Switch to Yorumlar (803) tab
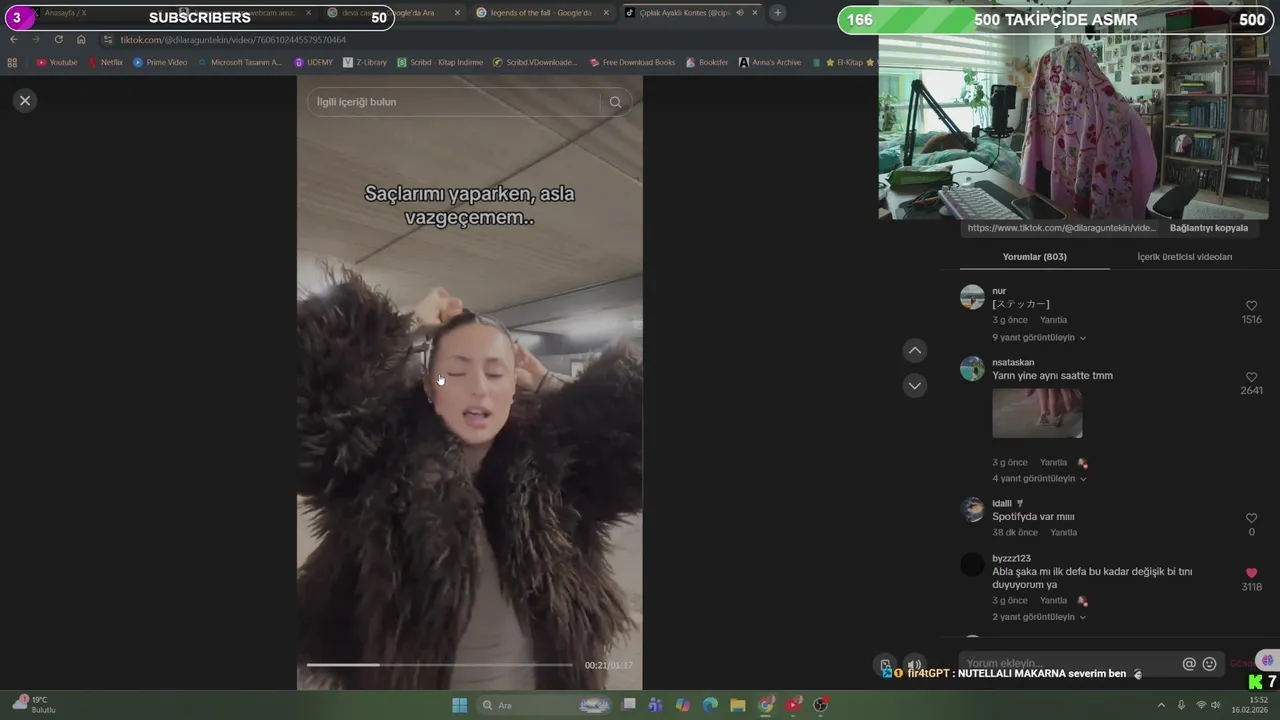This screenshot has width=1280, height=720. click(x=1034, y=257)
